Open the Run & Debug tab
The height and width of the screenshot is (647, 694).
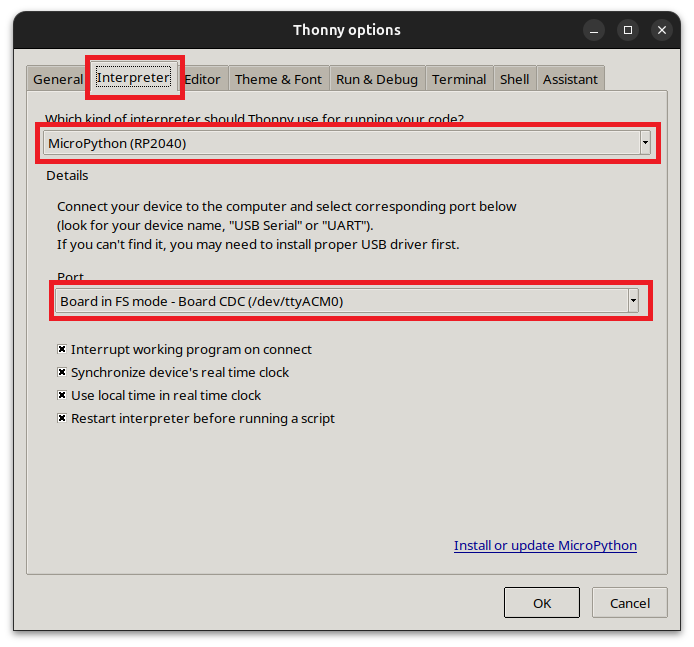[x=377, y=79]
